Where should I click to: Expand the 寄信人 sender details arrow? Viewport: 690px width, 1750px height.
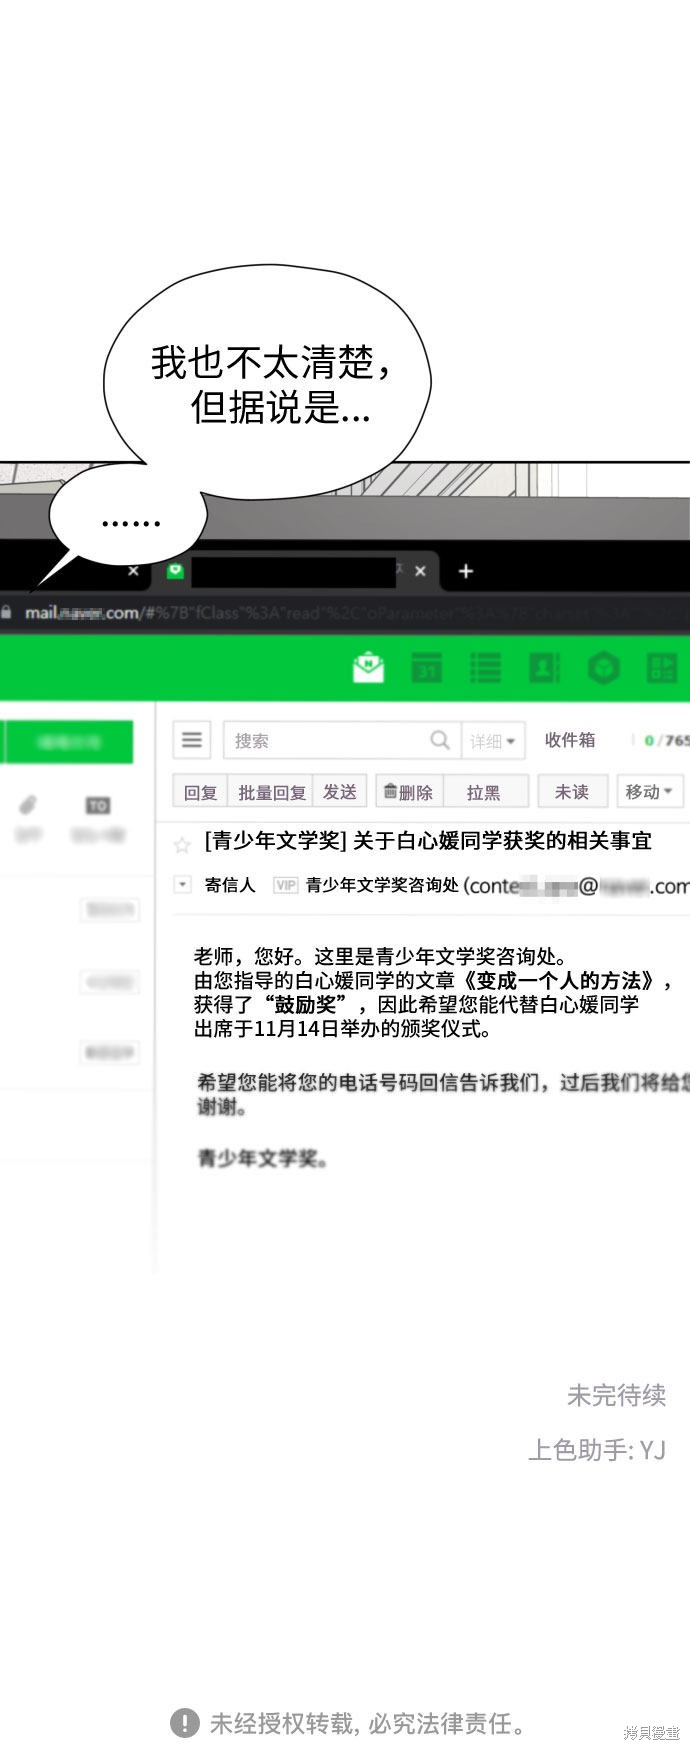(x=182, y=884)
